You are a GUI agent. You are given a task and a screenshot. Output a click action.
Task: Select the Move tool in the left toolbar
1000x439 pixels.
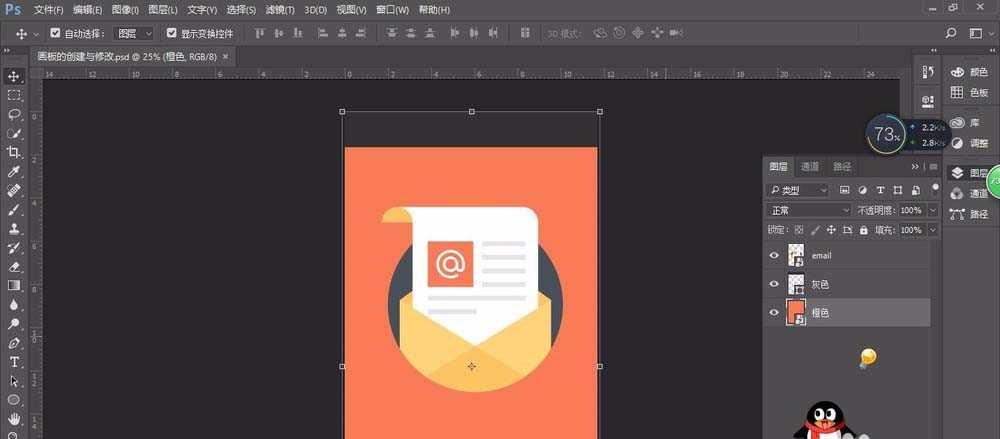[13, 77]
